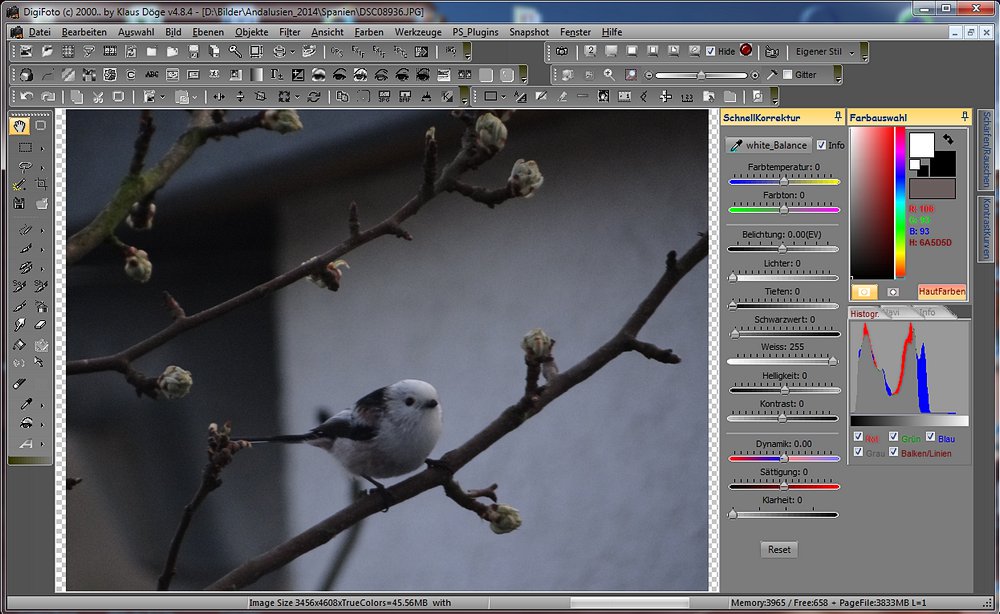
Task: Enable the Gitter grid checkbox
Action: [x=787, y=75]
